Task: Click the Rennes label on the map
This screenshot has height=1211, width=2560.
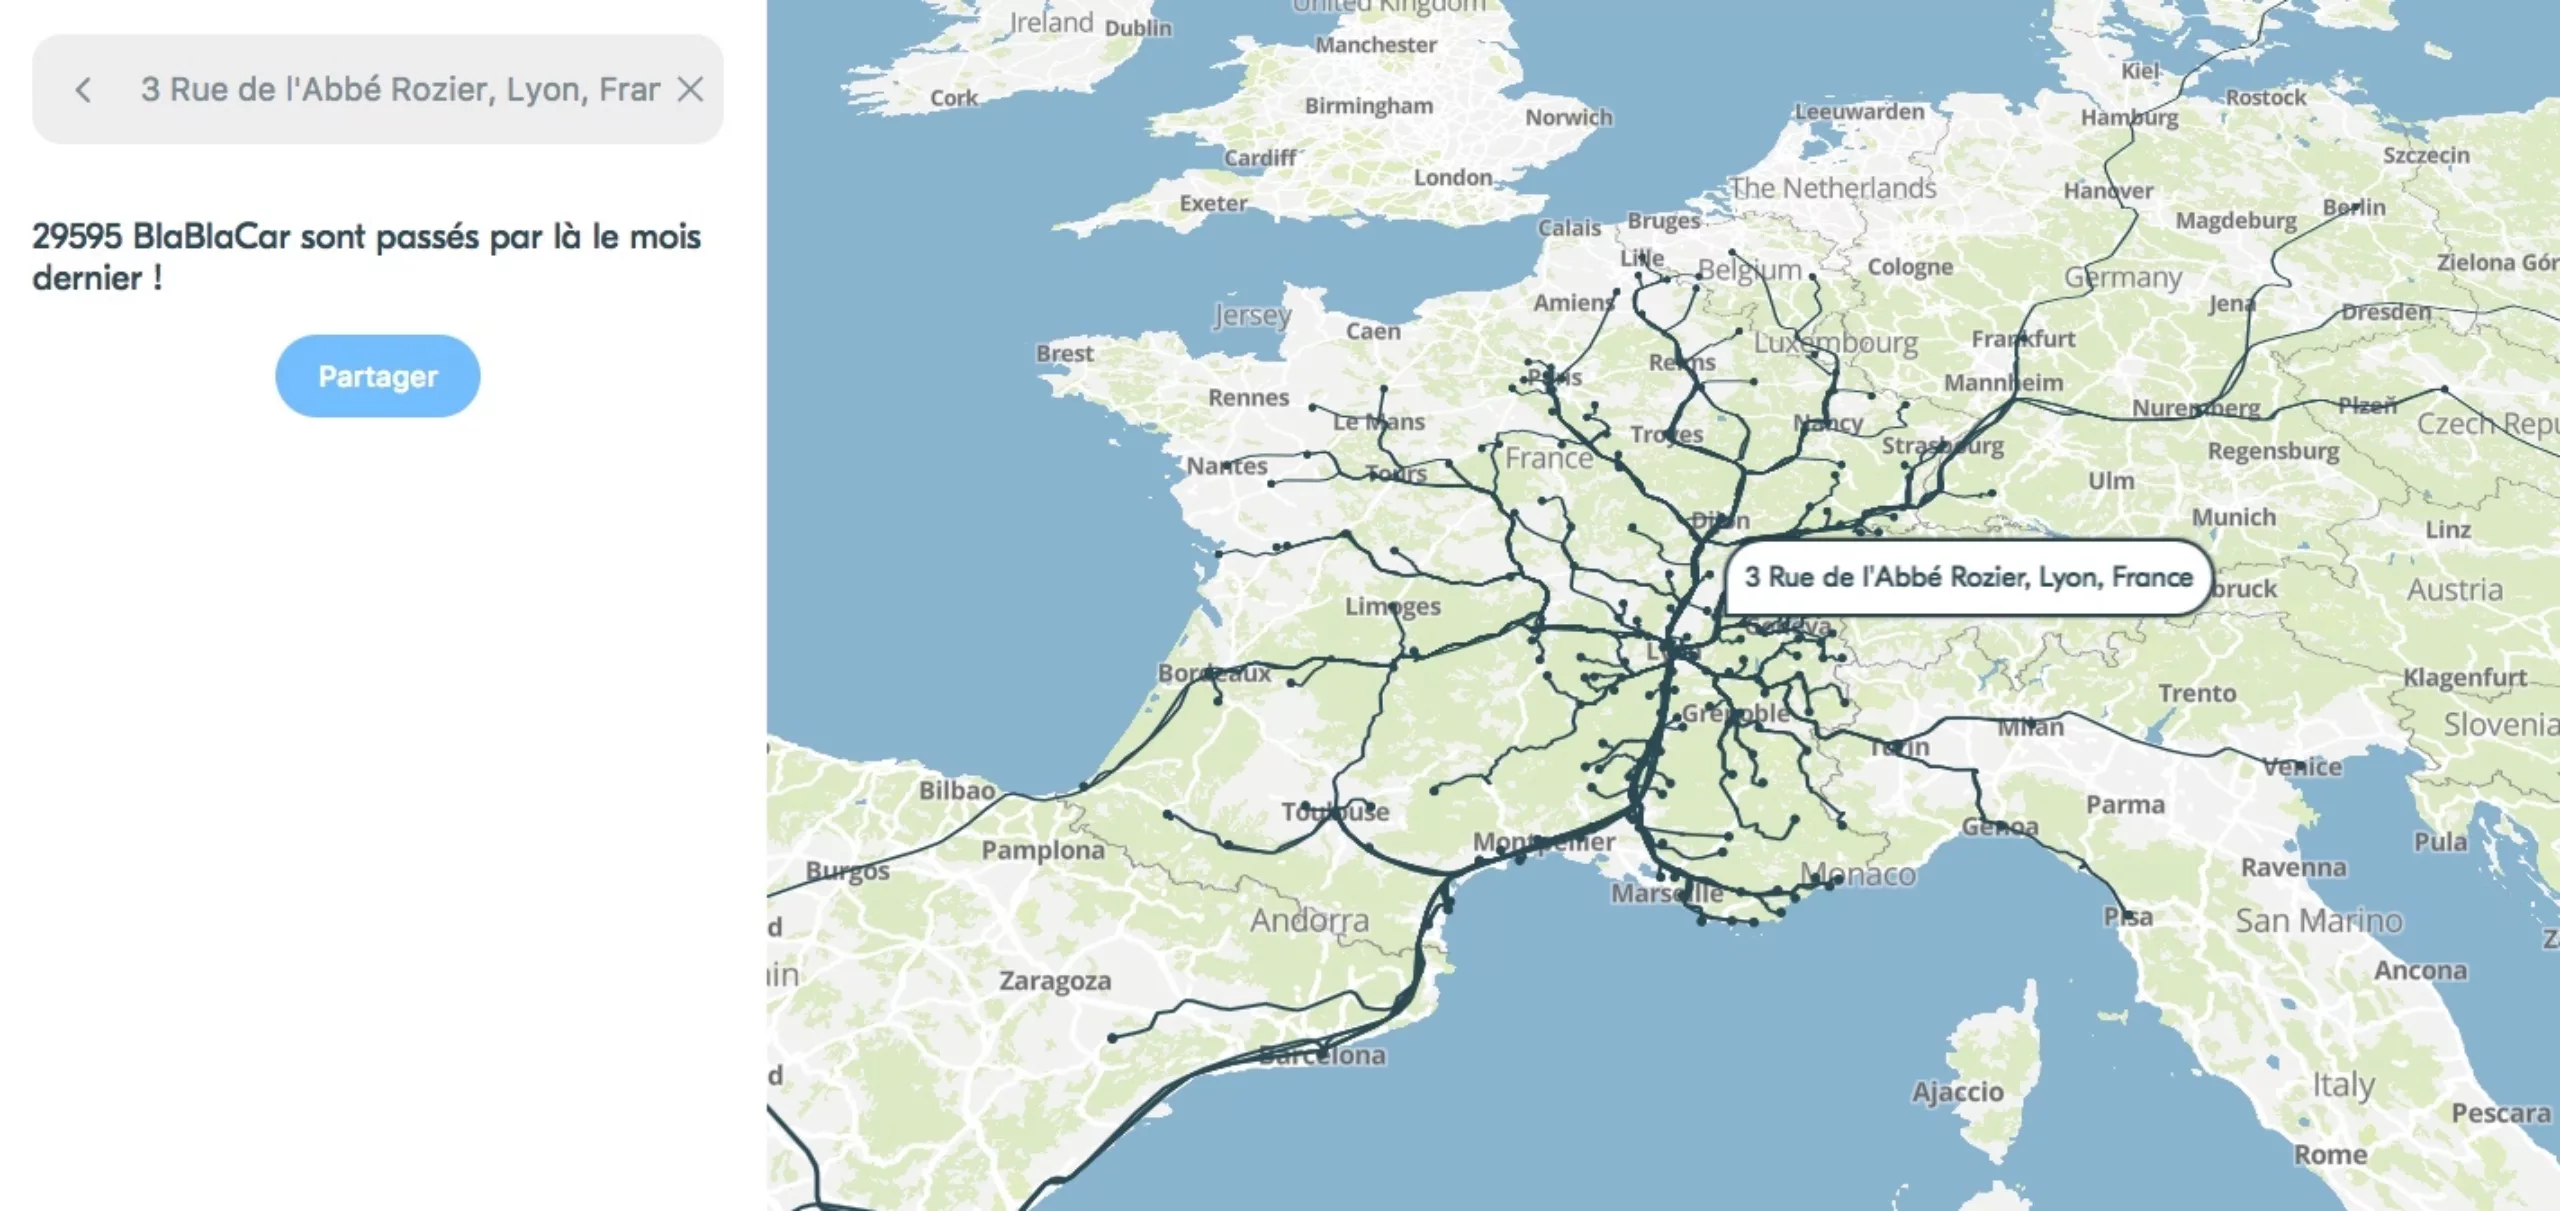Action: [x=1248, y=398]
